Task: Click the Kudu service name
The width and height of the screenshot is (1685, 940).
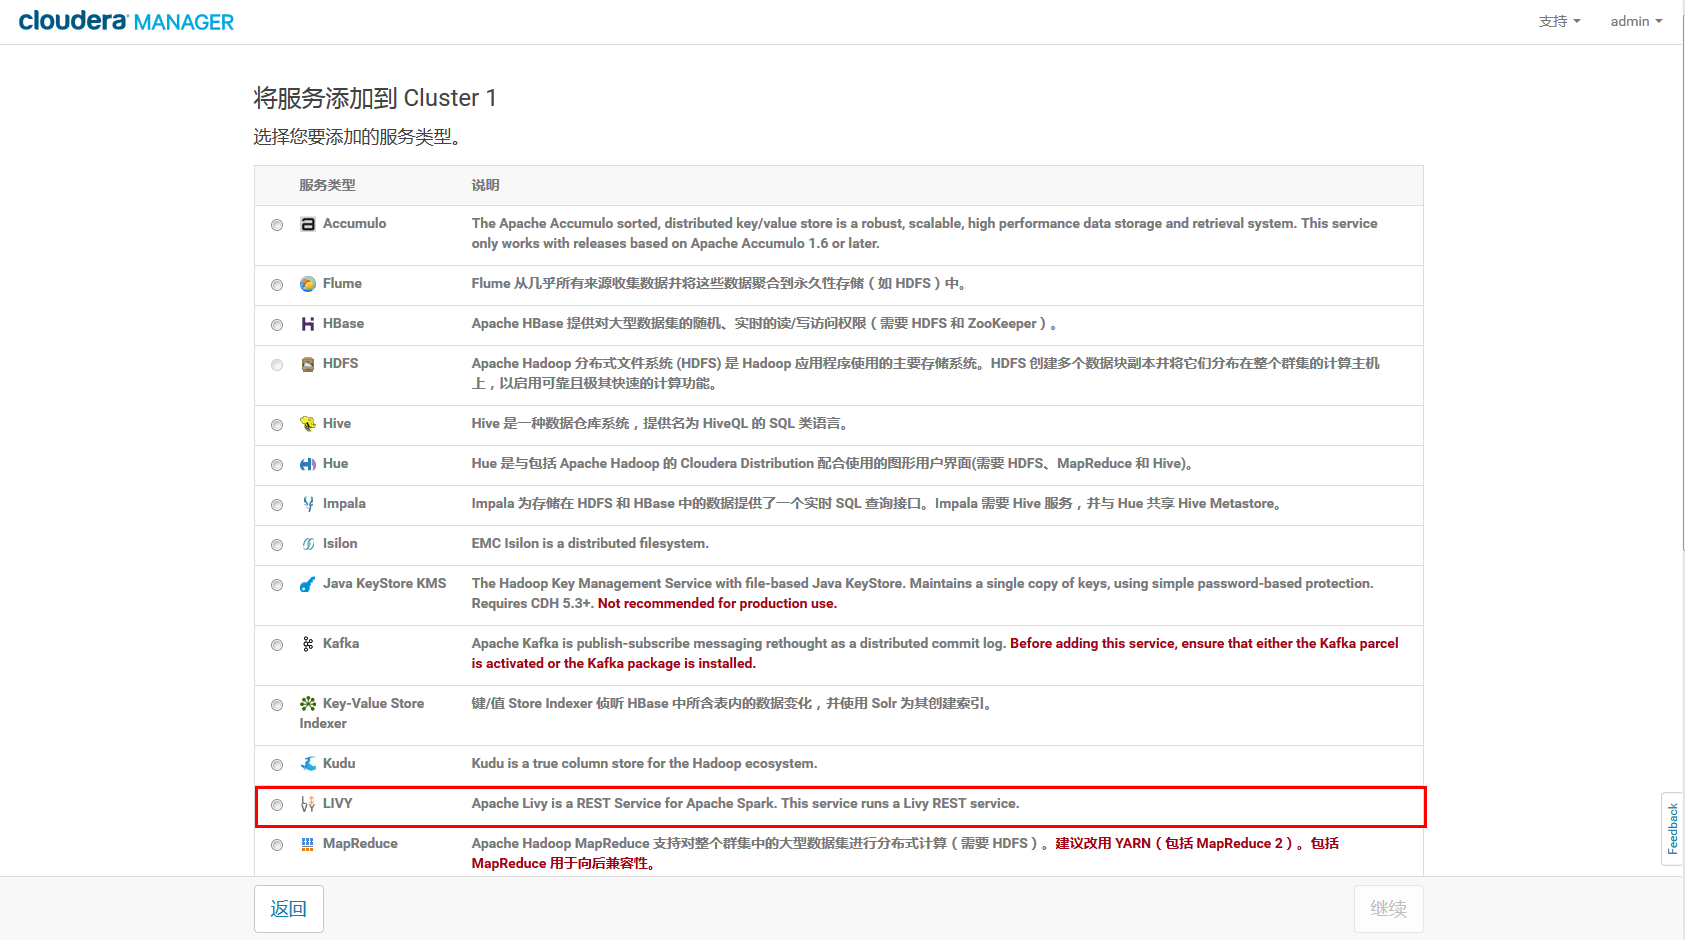Action: pos(339,764)
